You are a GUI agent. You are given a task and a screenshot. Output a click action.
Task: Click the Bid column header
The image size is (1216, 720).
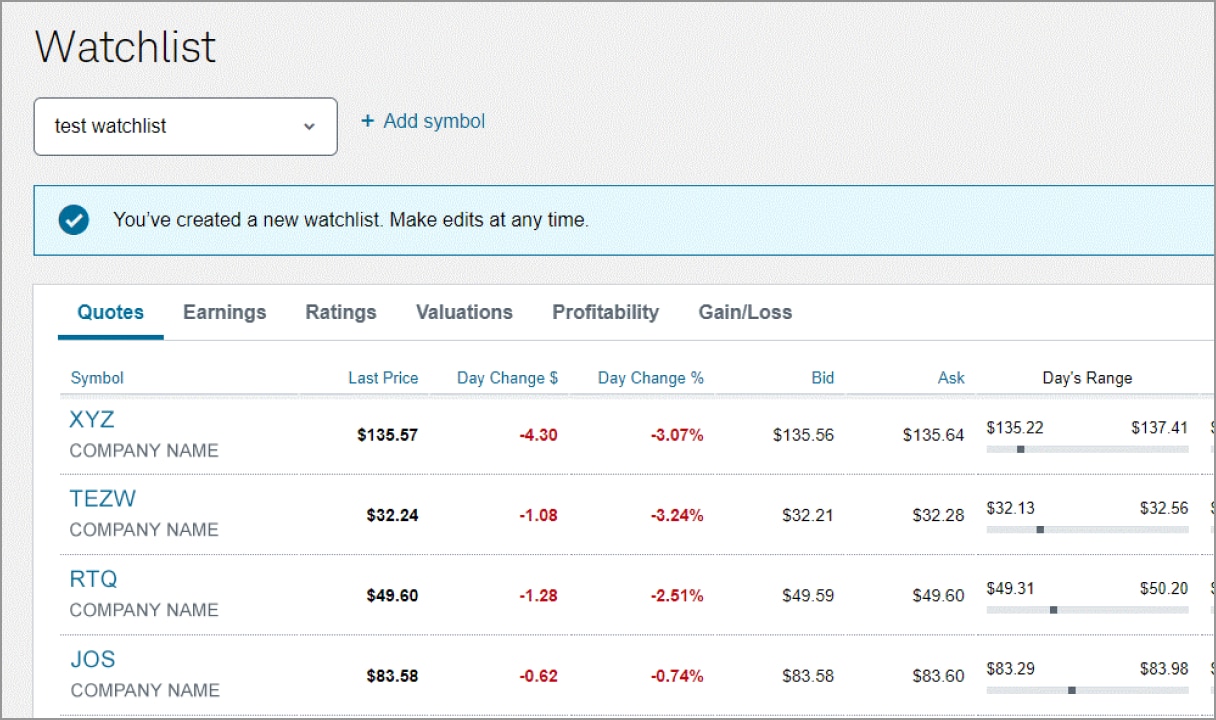pyautogui.click(x=822, y=378)
